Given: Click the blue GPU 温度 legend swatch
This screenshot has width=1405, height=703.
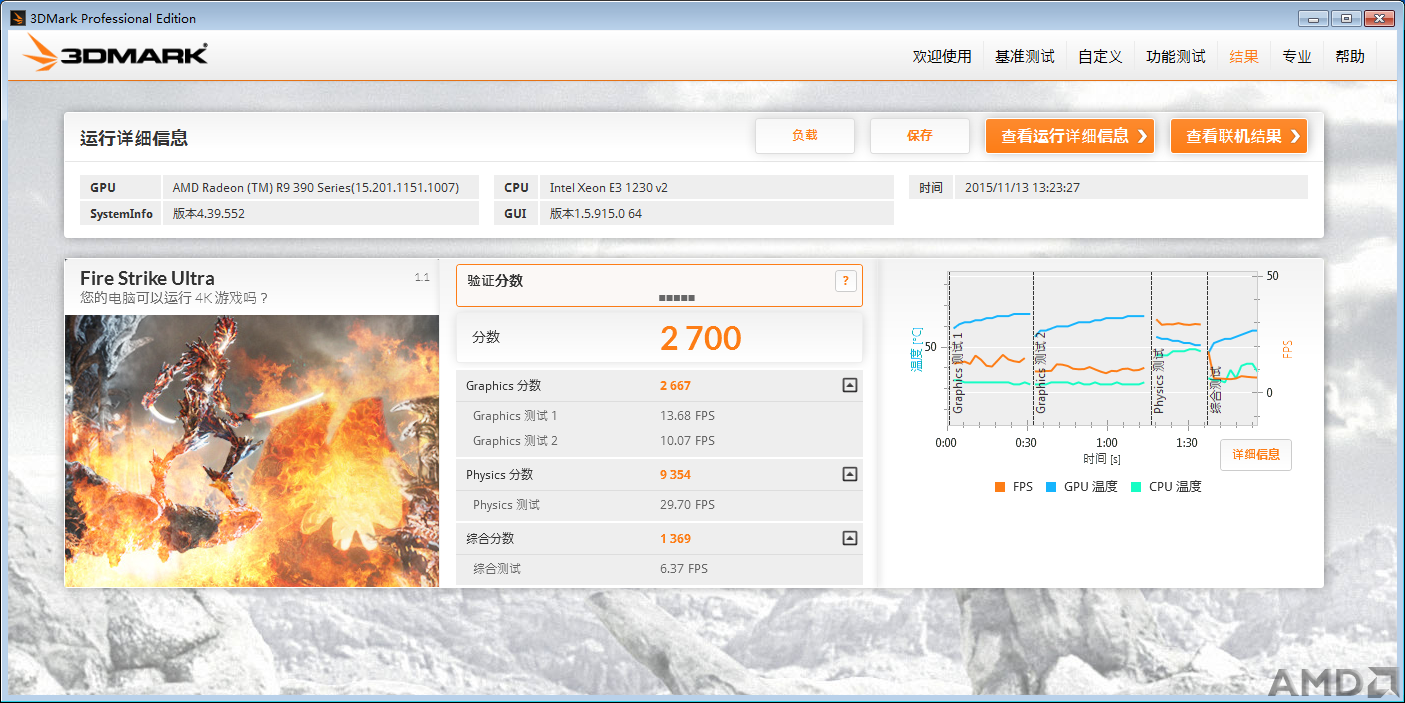Looking at the screenshot, I should [x=1051, y=487].
